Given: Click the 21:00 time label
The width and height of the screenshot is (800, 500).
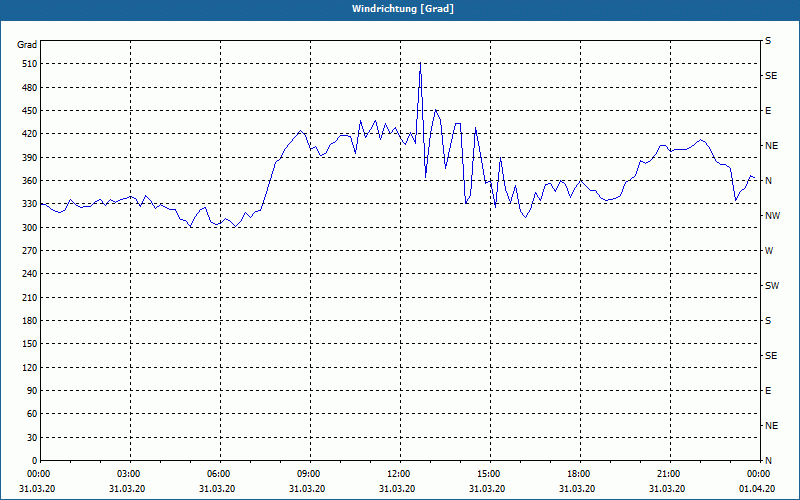Looking at the screenshot, I should pos(669,474).
